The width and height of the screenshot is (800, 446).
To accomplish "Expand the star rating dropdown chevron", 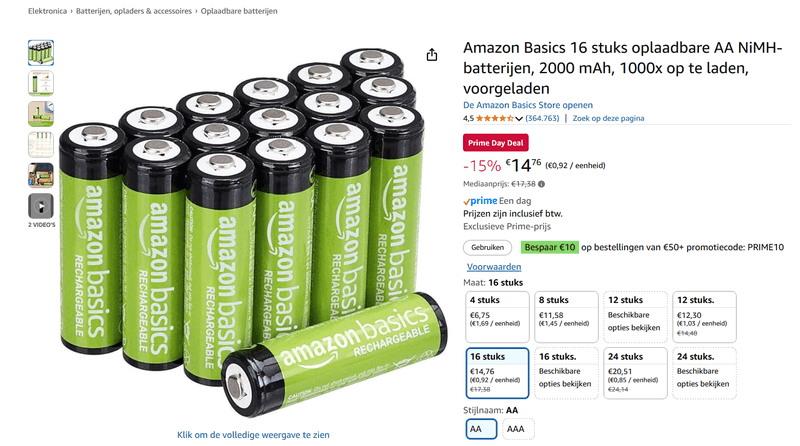I will (x=519, y=118).
